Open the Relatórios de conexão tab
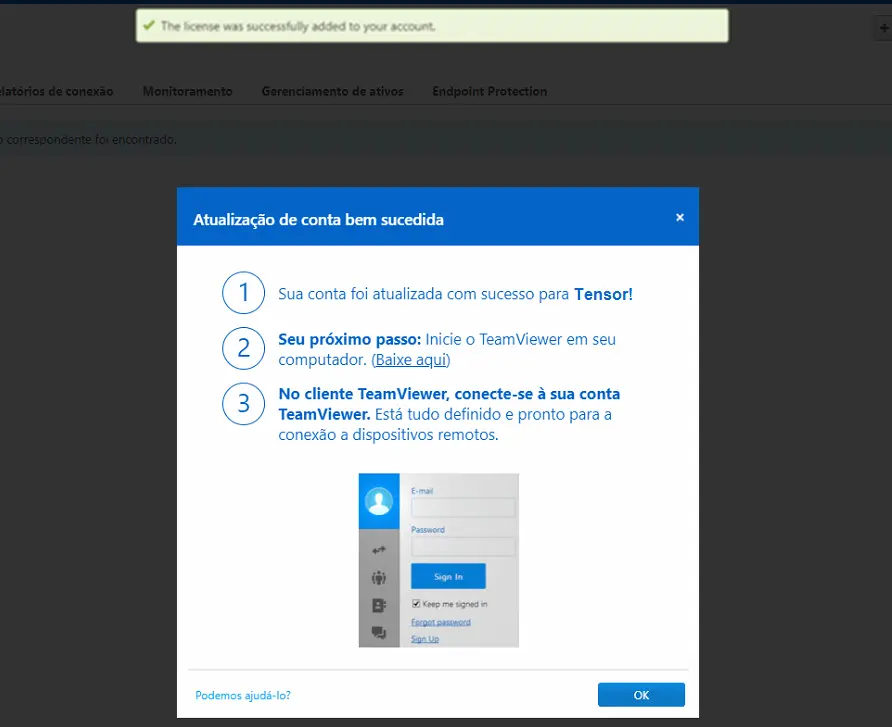Image resolution: width=892 pixels, height=727 pixels. [x=56, y=91]
